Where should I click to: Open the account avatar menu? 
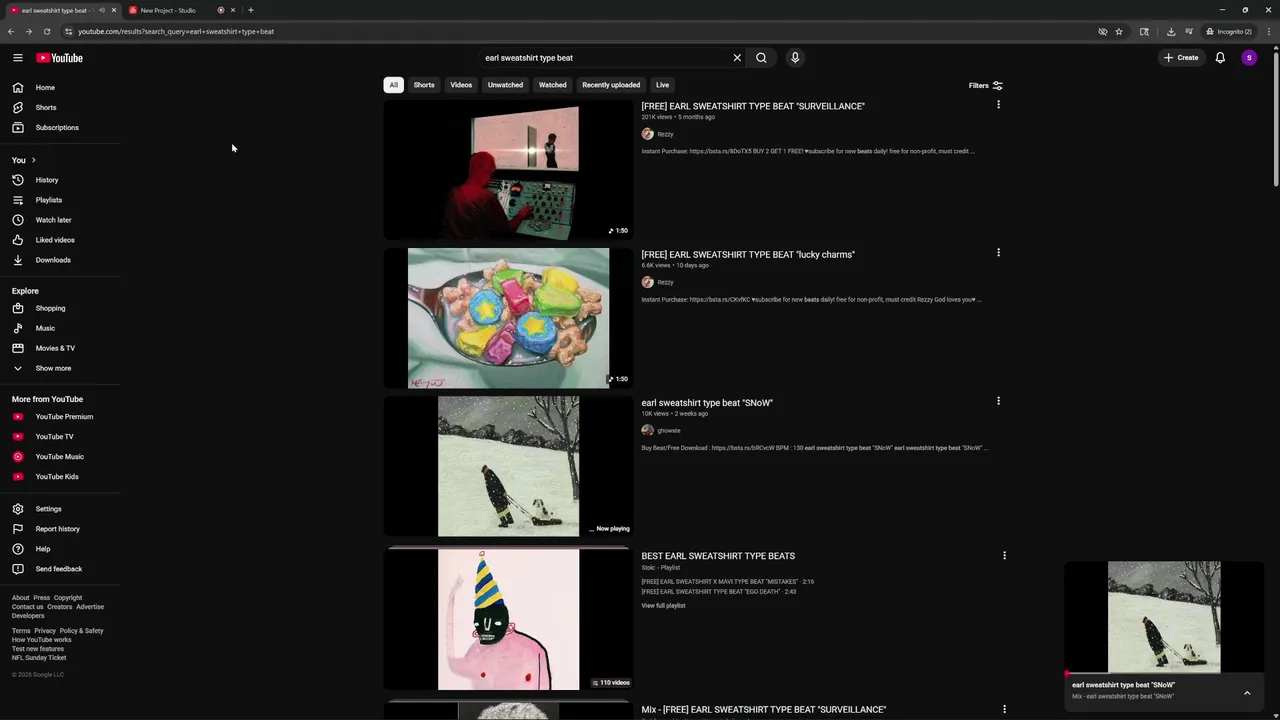tap(1249, 58)
